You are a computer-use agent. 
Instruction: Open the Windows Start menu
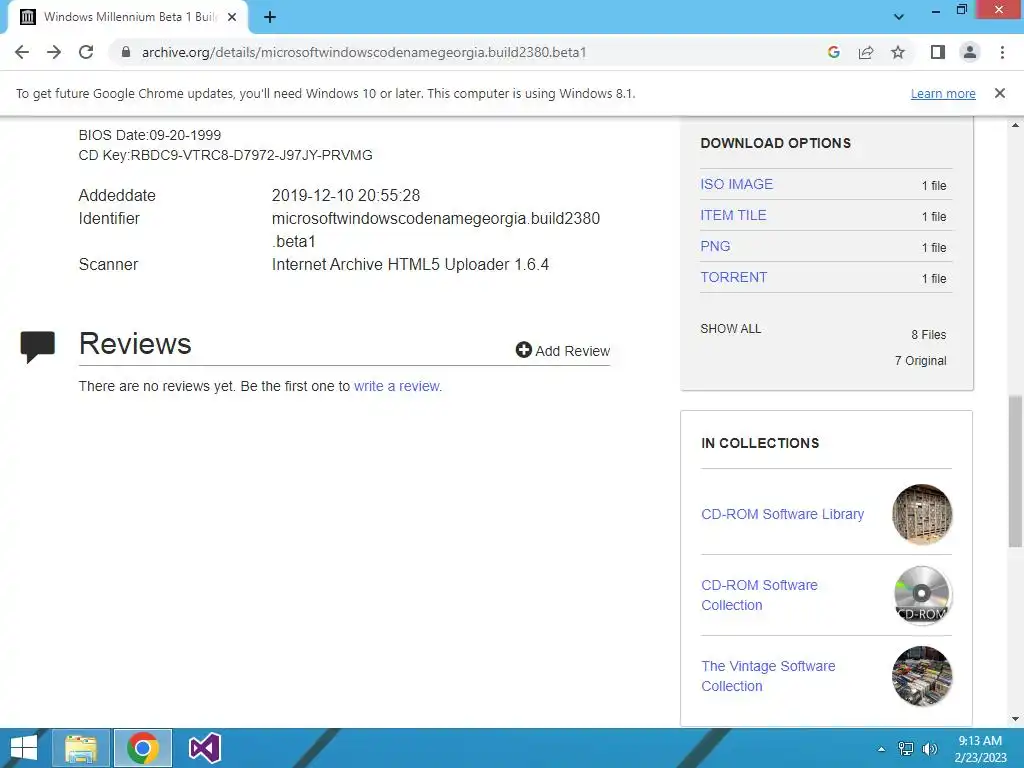24,748
